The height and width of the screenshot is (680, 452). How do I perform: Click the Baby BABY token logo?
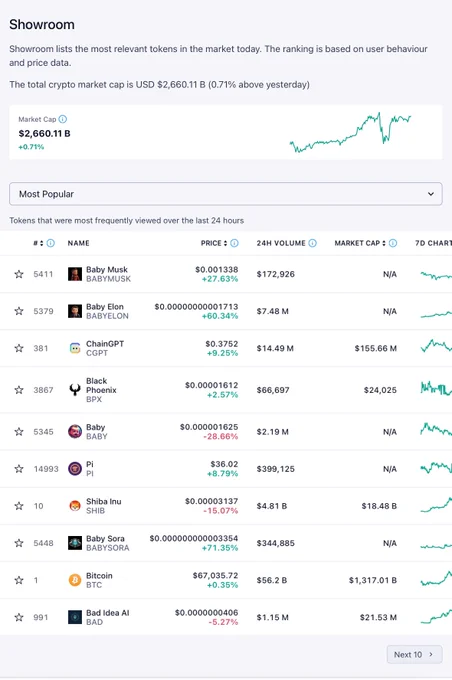(x=75, y=432)
